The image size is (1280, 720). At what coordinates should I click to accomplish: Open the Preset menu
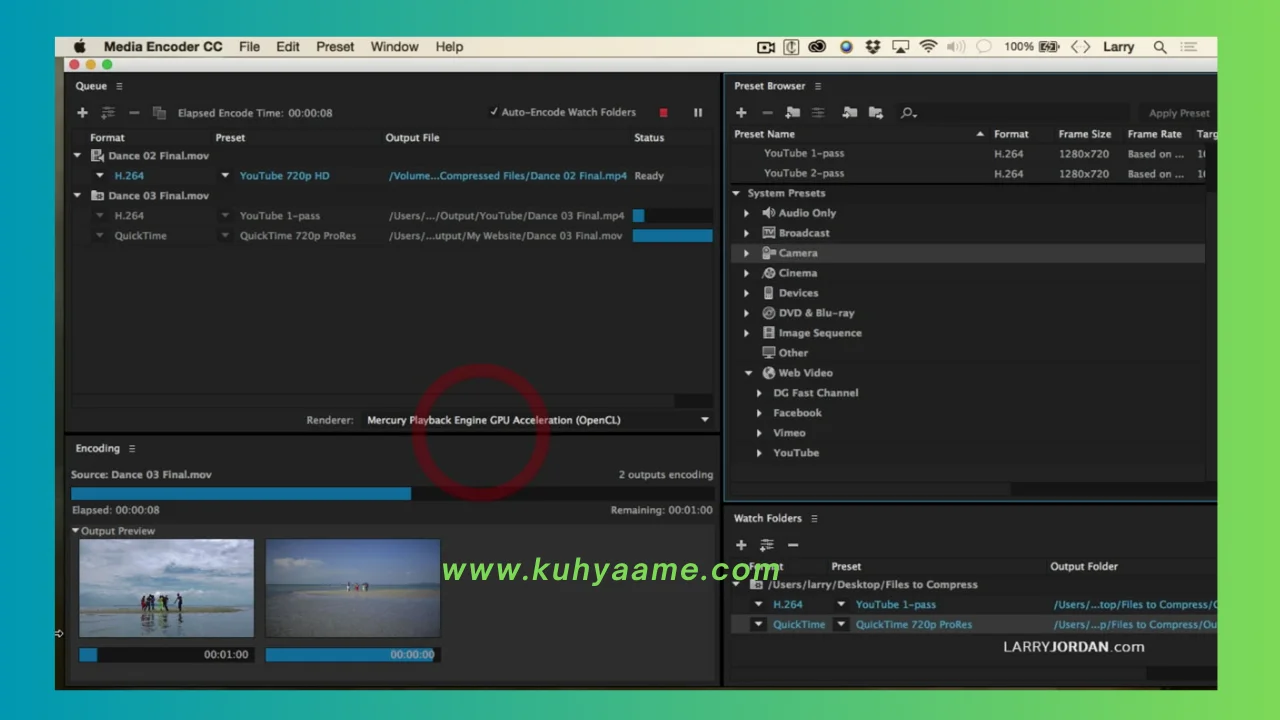pos(335,47)
